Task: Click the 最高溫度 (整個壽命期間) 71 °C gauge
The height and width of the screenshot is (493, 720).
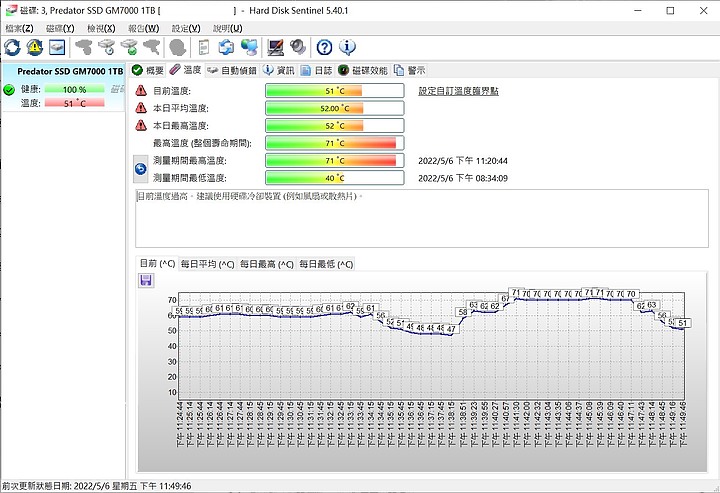Action: click(335, 143)
